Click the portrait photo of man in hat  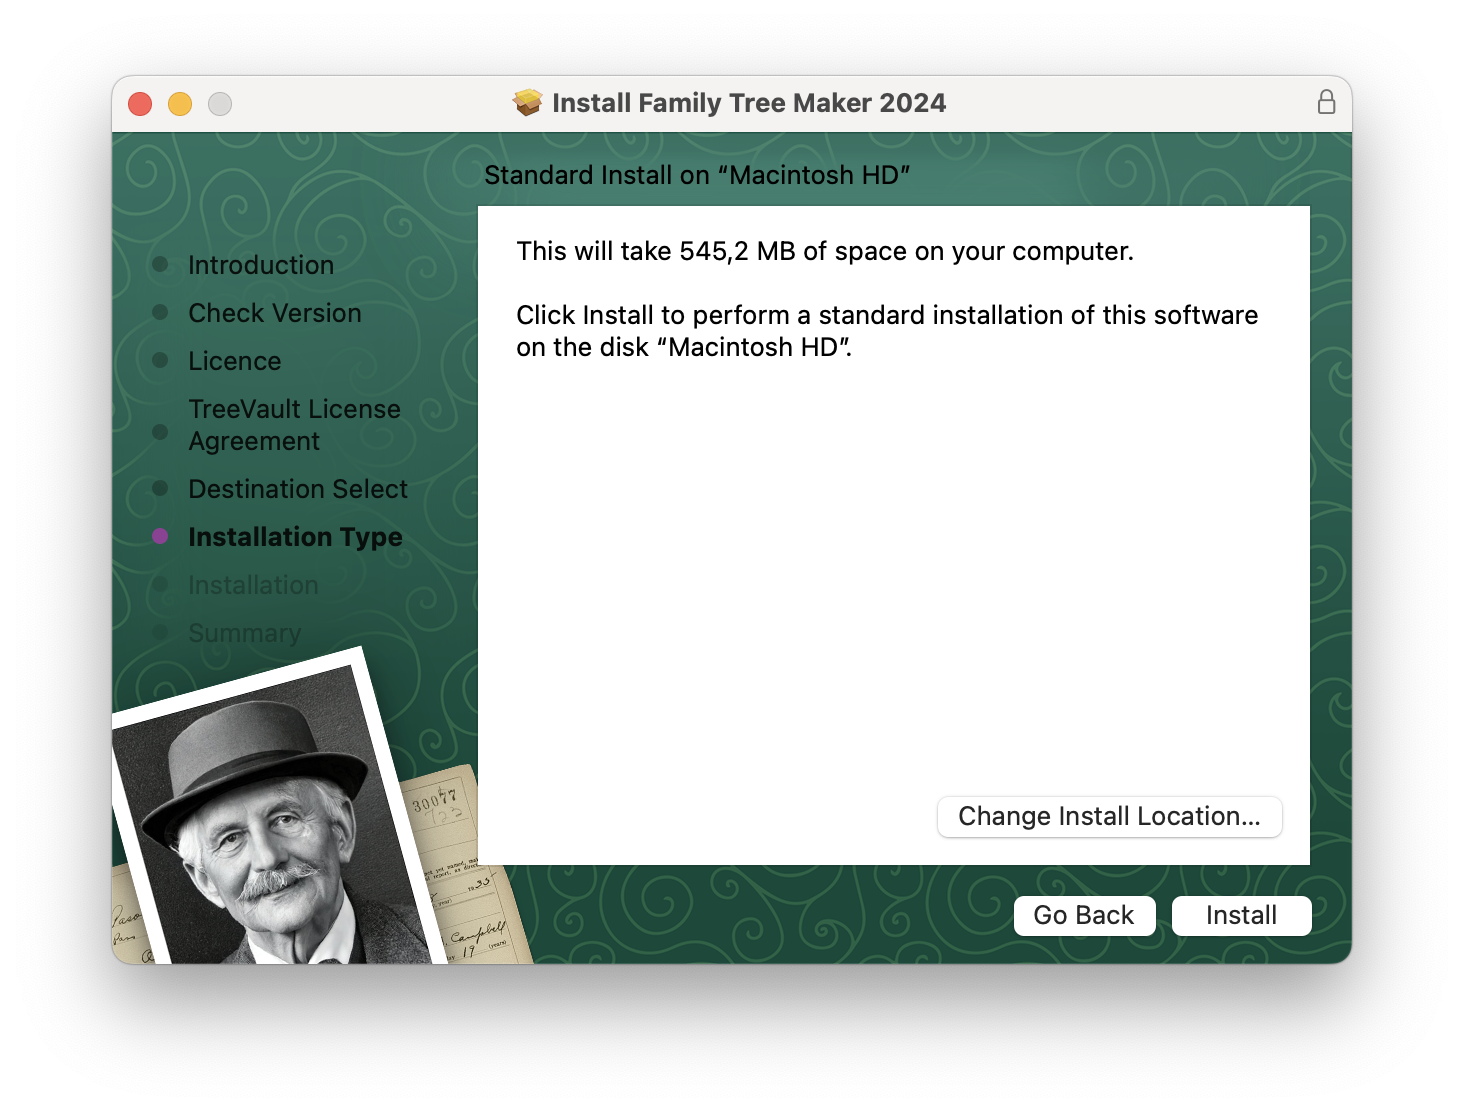point(265,820)
